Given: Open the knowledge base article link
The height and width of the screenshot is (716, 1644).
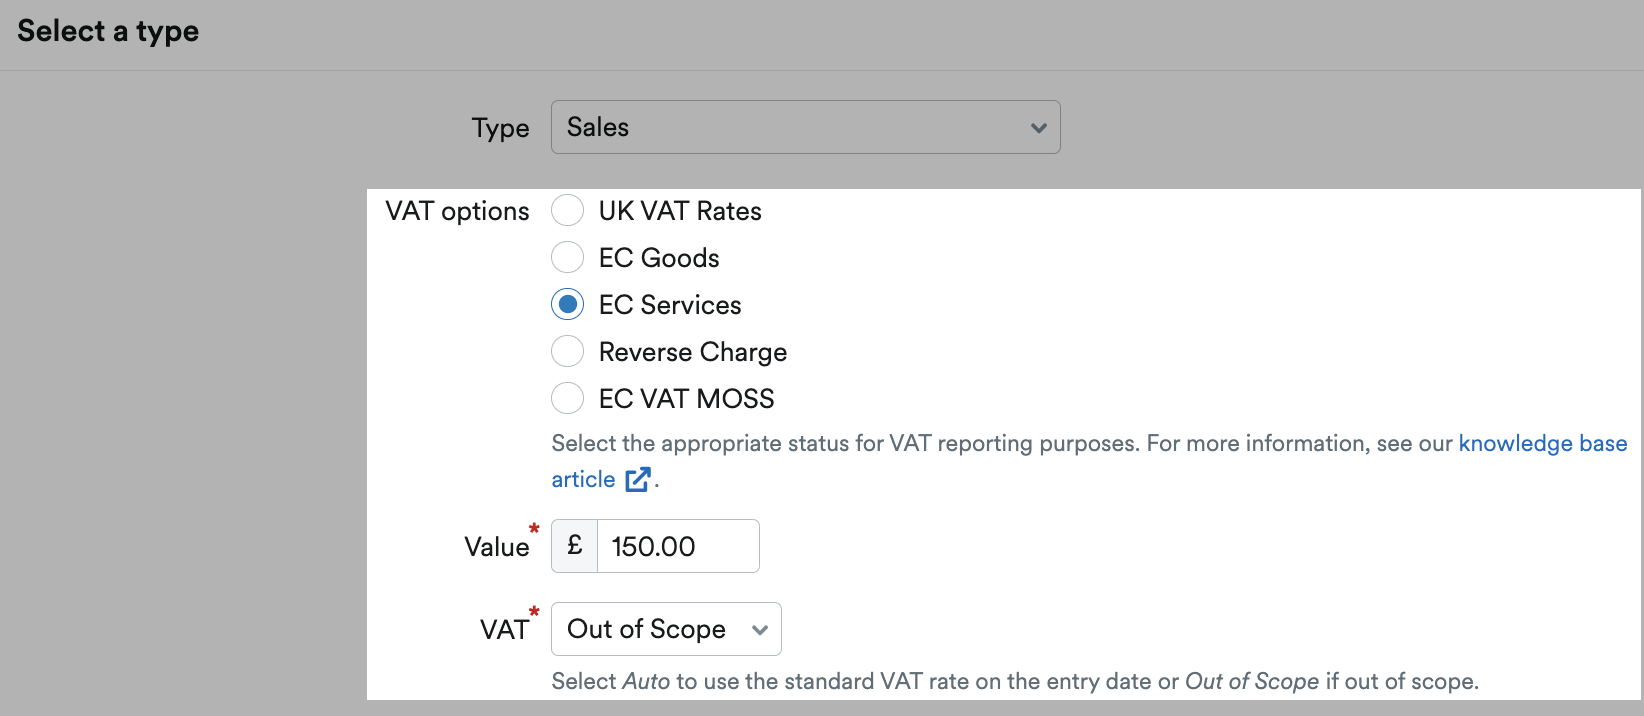Looking at the screenshot, I should point(1543,443).
